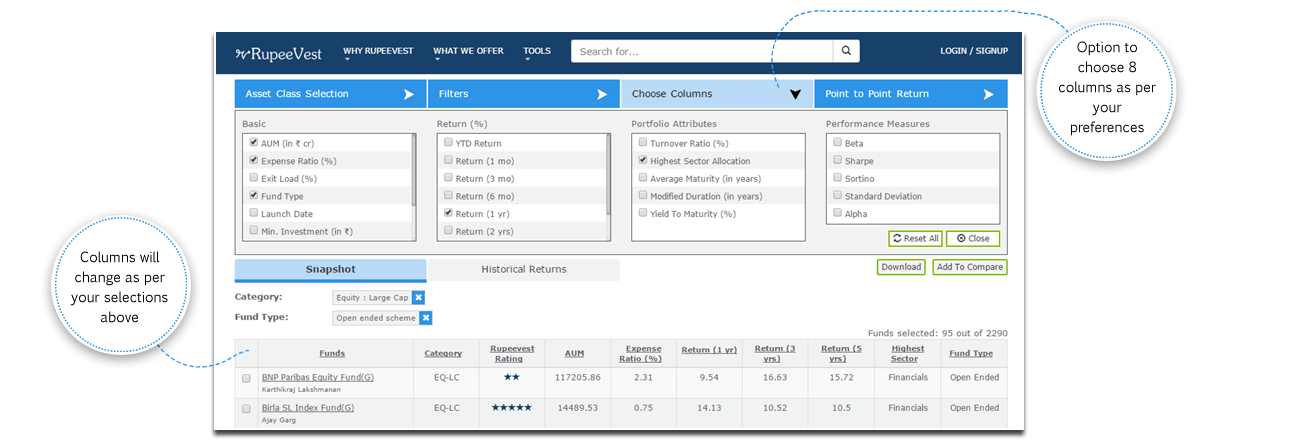Sort by the Category column header
Image resolution: width=1300 pixels, height=445 pixels.
click(x=443, y=353)
